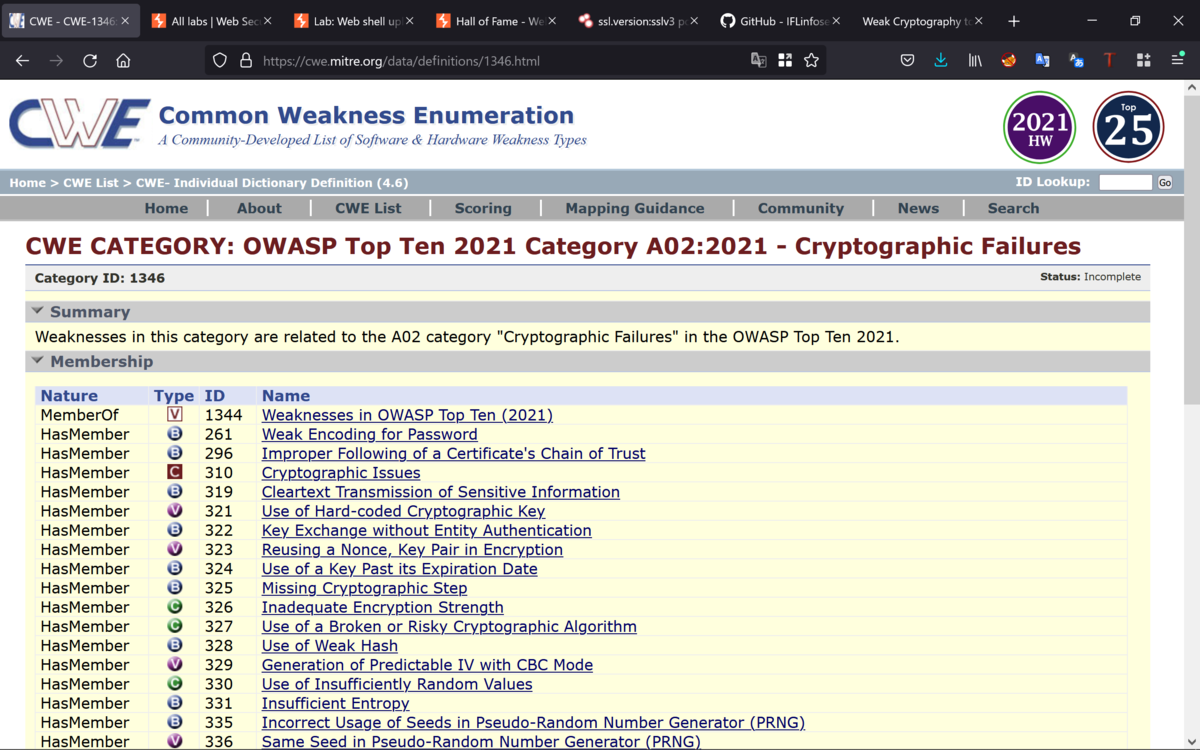
Task: Open Key Exchange without Entity Authentication
Action: 426,530
